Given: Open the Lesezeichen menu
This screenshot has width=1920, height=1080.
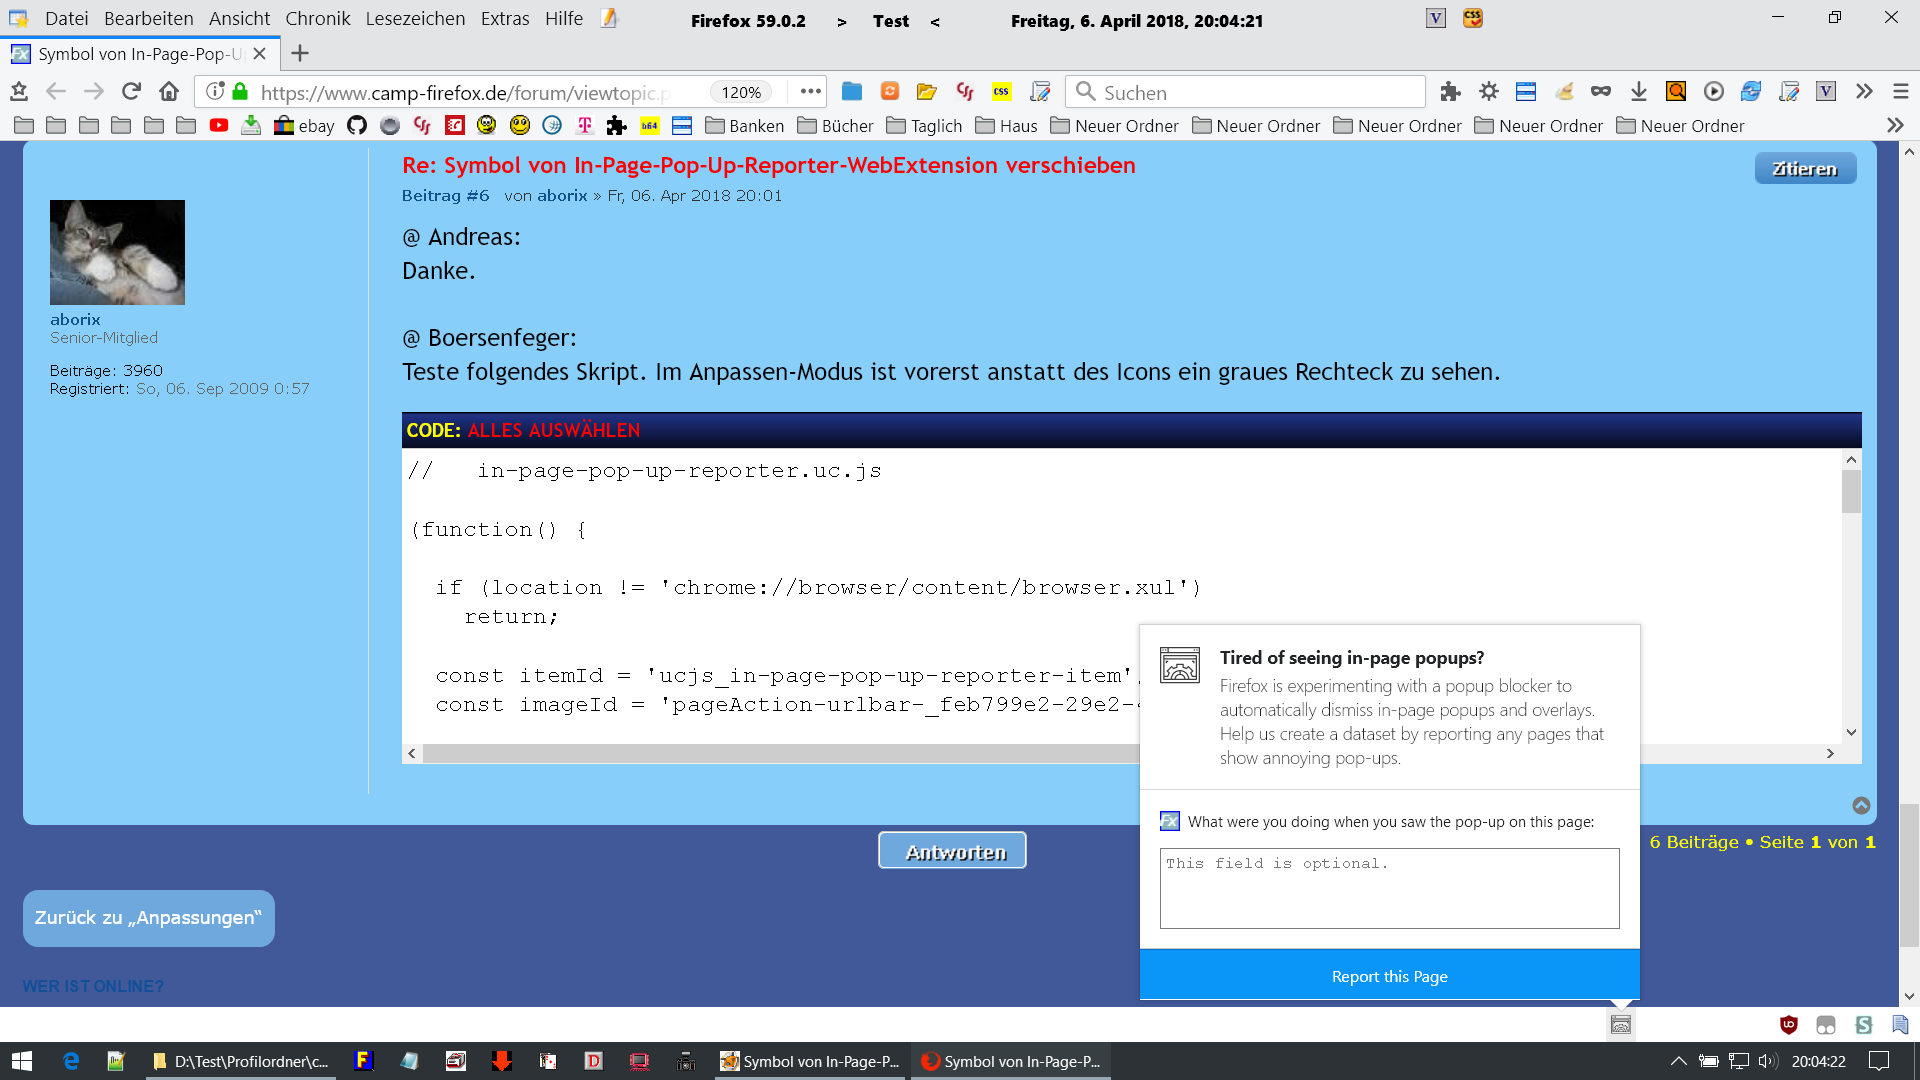Looking at the screenshot, I should pos(415,19).
